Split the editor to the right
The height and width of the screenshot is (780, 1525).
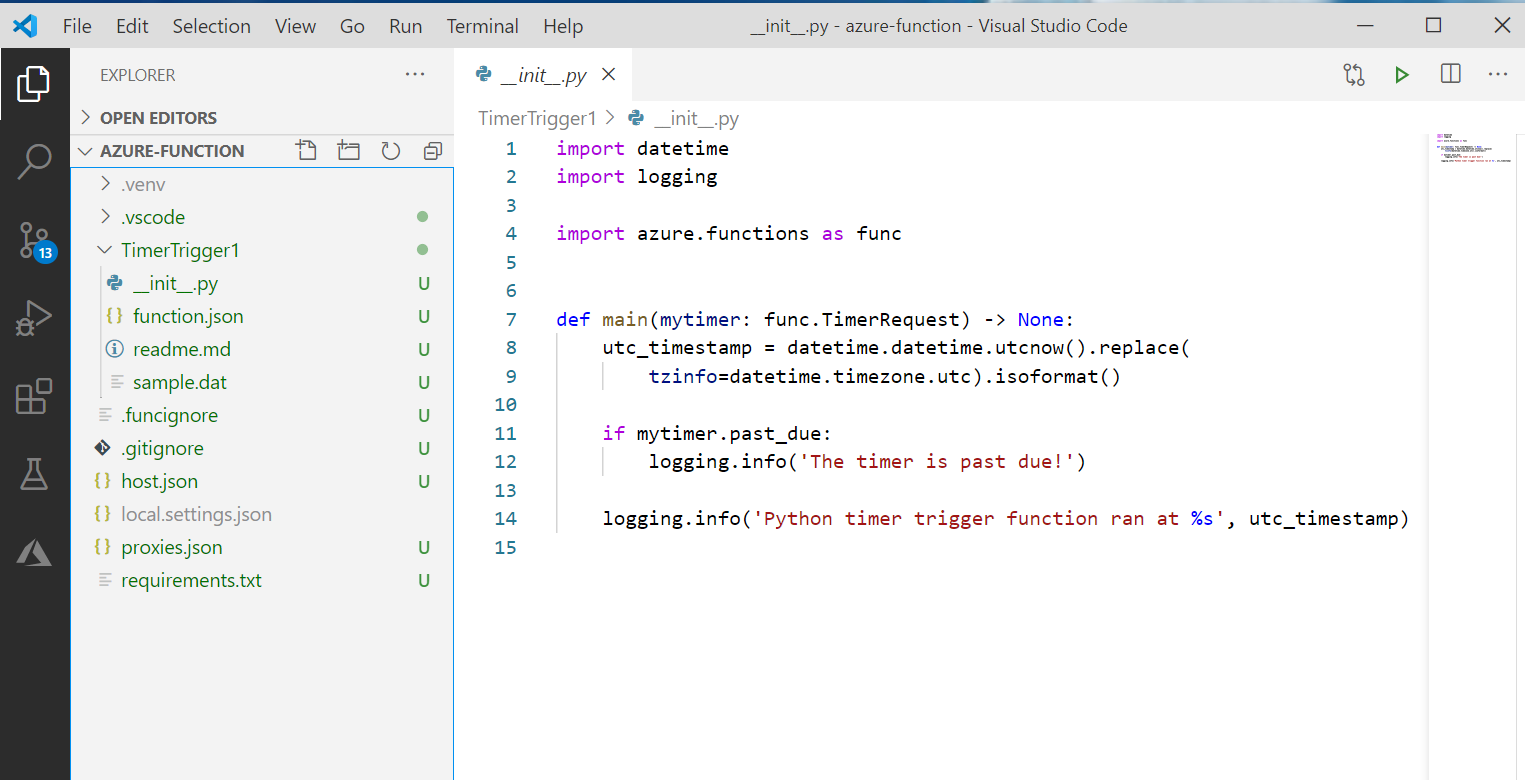(x=1451, y=74)
